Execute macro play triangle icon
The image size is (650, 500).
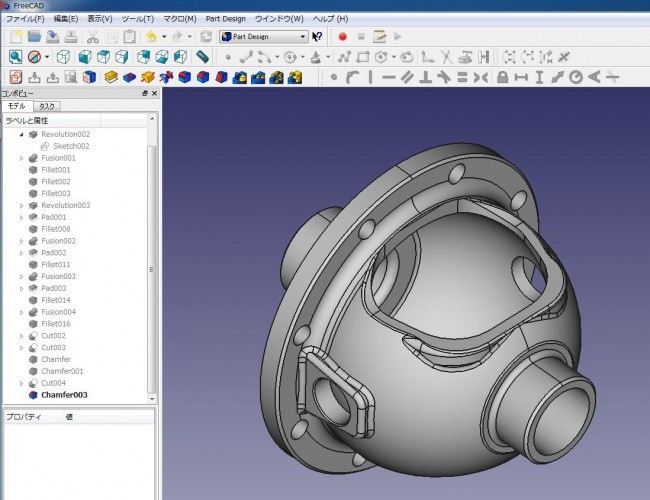coord(398,36)
